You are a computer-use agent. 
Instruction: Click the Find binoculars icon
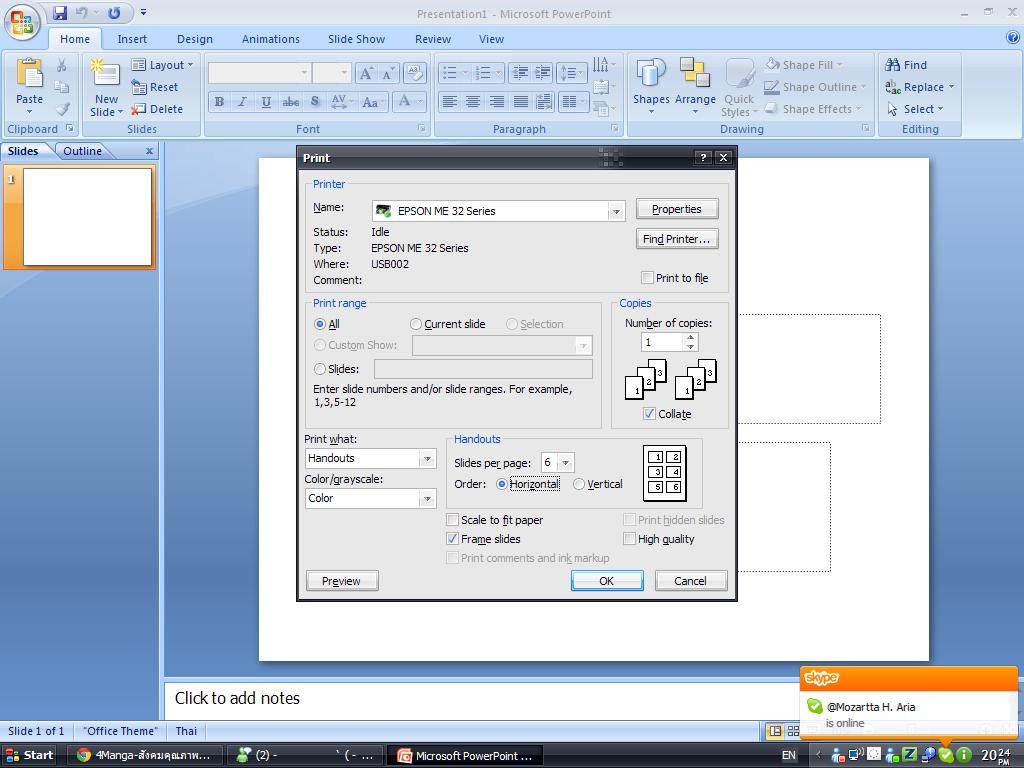892,65
